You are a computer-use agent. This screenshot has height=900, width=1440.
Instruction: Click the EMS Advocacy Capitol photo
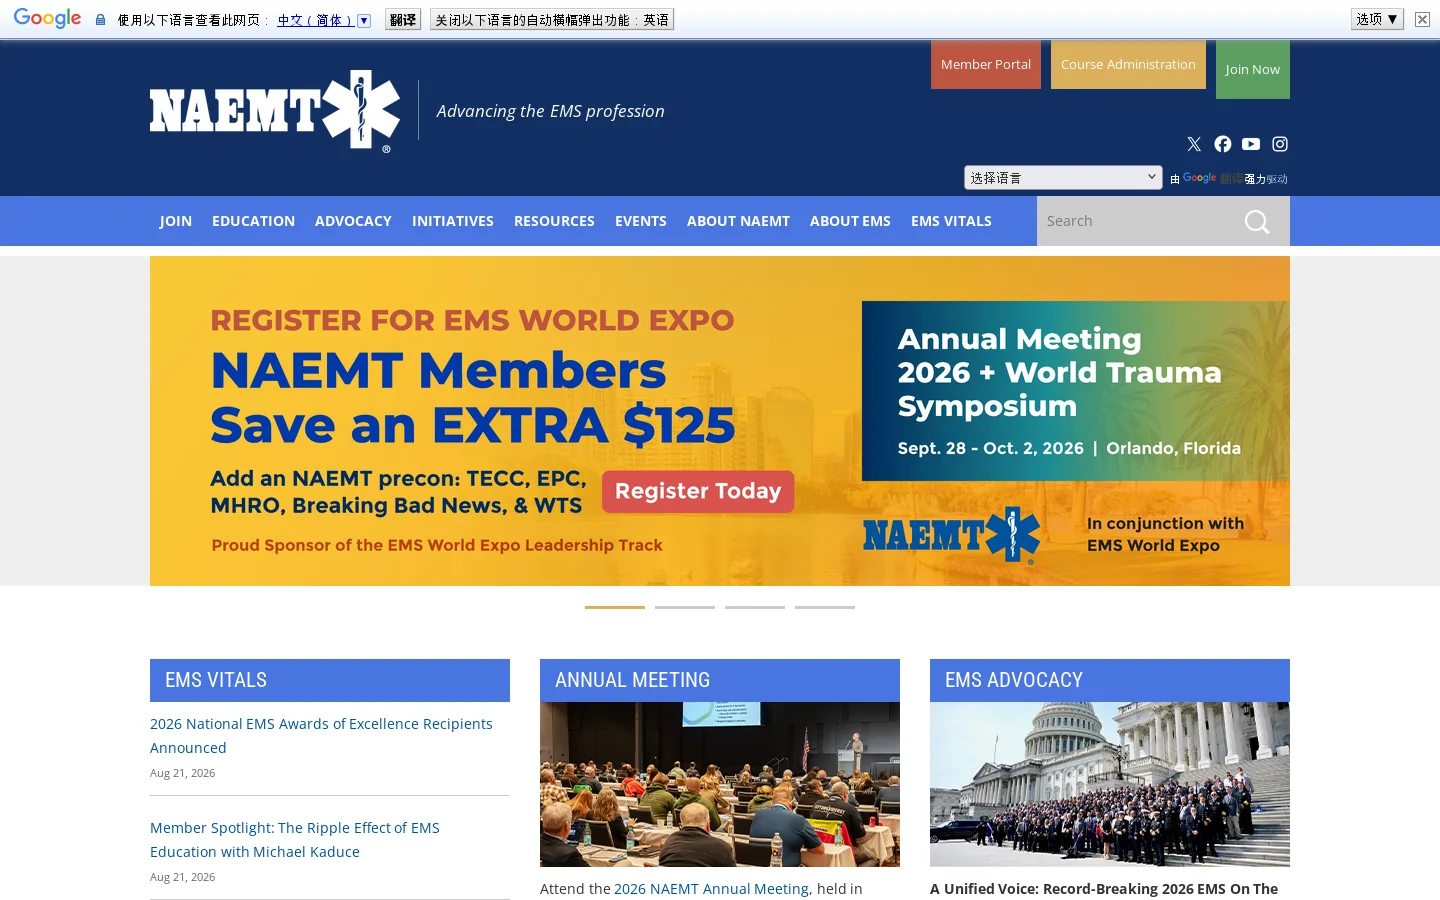click(x=1110, y=784)
